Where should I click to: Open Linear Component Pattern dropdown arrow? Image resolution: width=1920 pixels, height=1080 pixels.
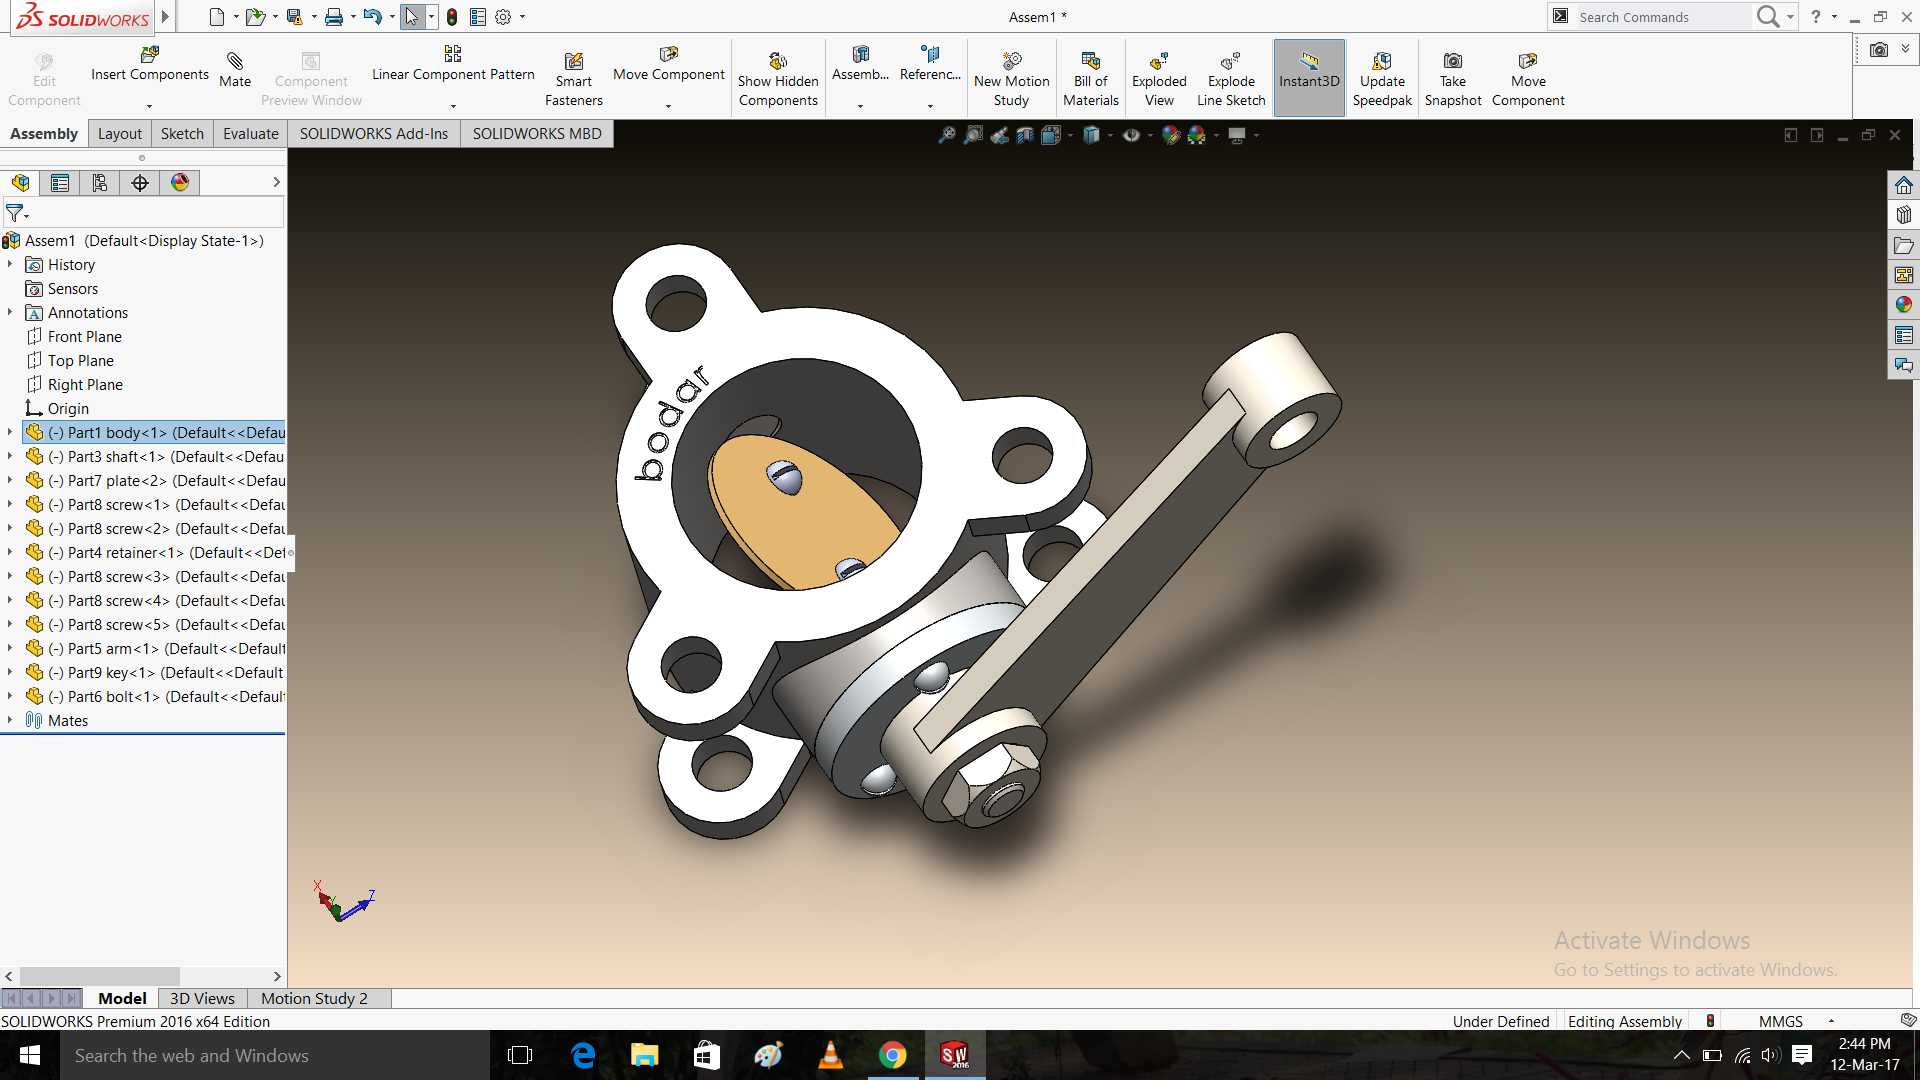click(453, 106)
